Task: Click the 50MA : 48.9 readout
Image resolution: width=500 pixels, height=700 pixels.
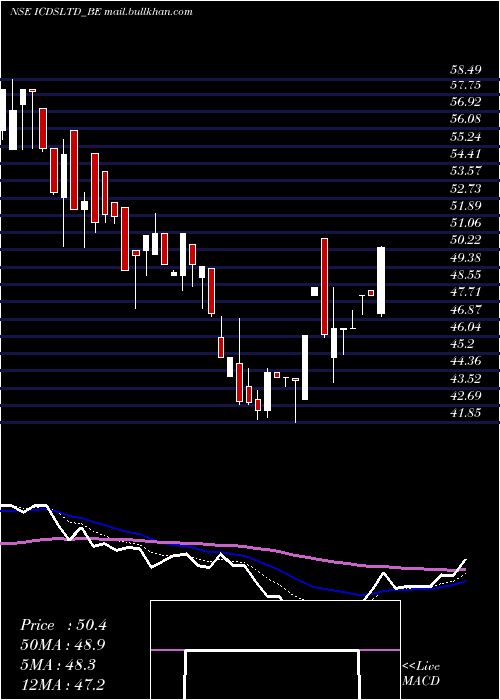Action: coord(63,645)
